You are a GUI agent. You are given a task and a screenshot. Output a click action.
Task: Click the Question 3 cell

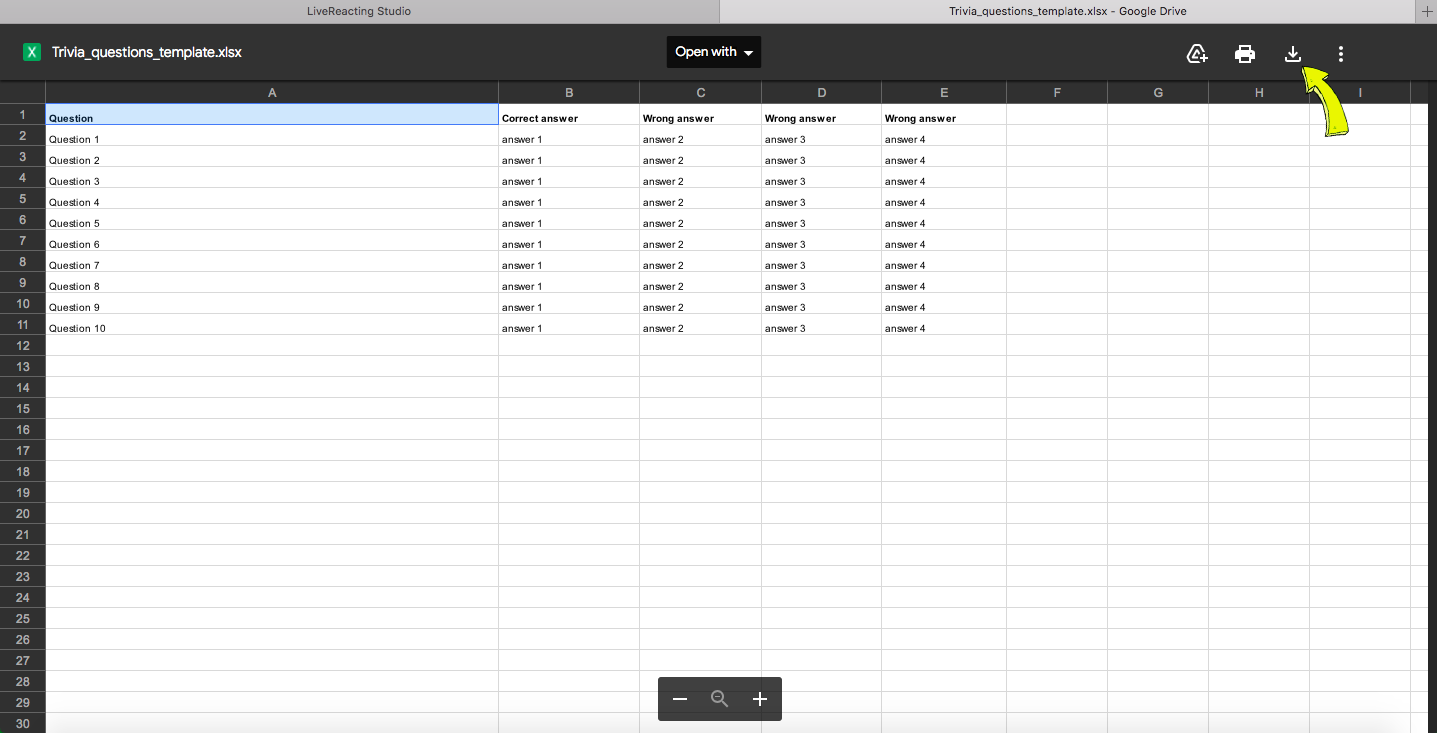(x=272, y=178)
